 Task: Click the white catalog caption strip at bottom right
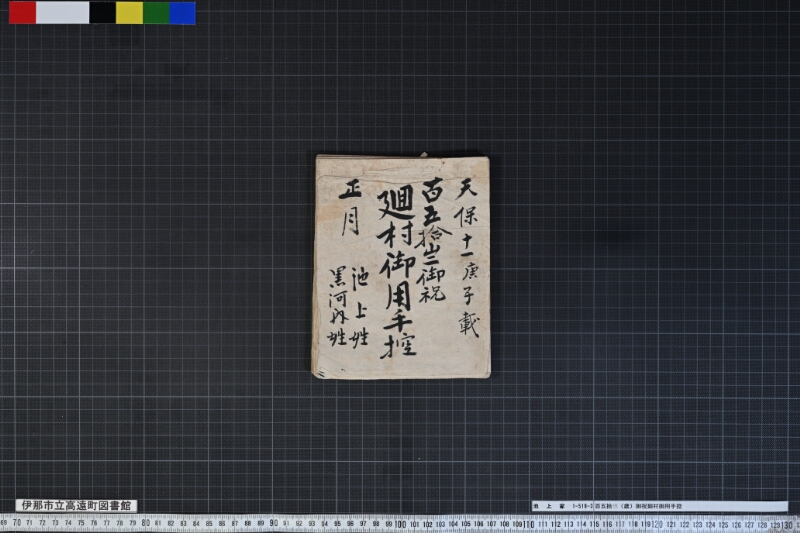point(659,506)
